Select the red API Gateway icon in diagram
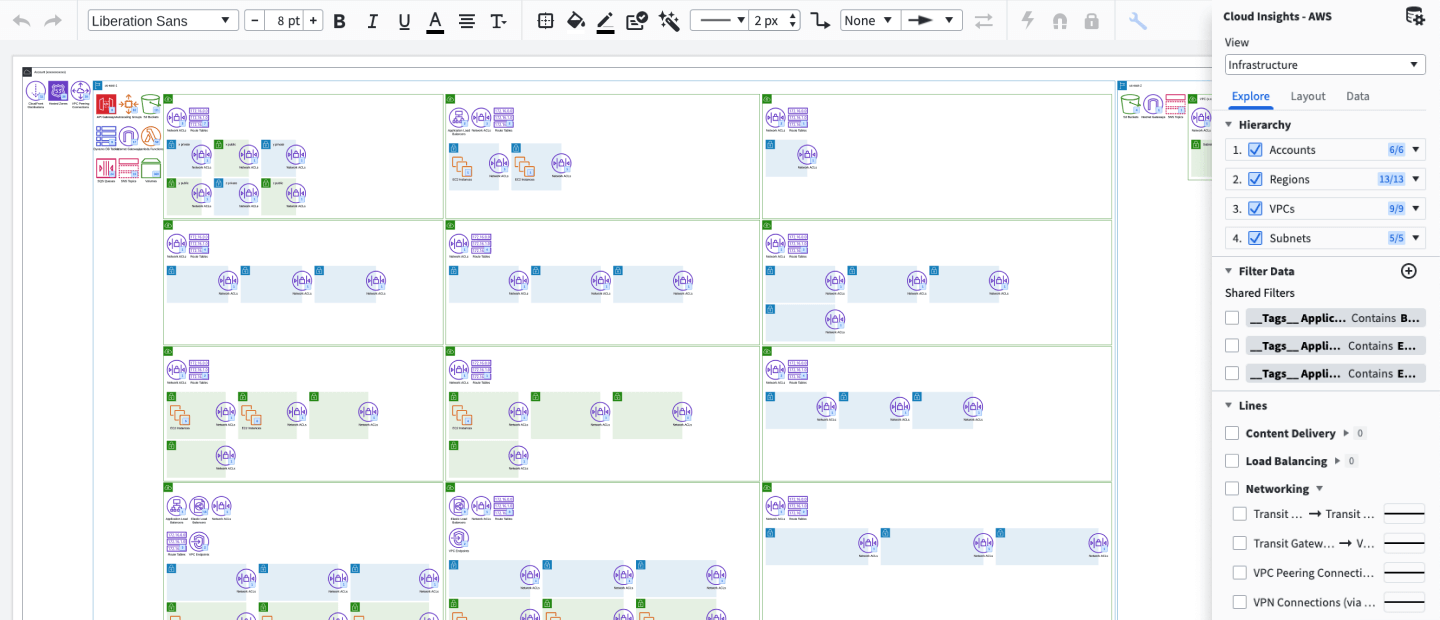The height and width of the screenshot is (620, 1440). pyautogui.click(x=106, y=104)
